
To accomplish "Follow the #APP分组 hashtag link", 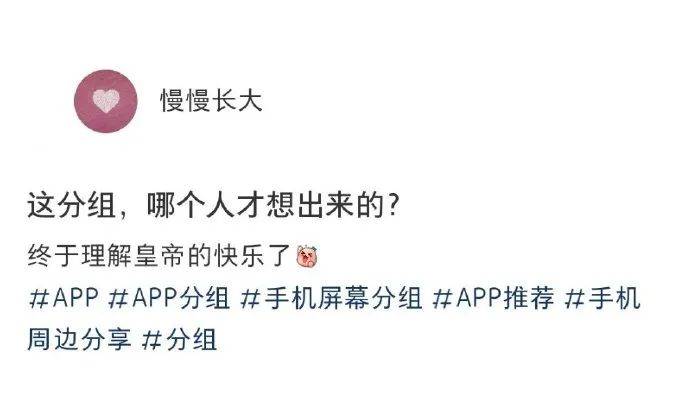I will 169,298.
